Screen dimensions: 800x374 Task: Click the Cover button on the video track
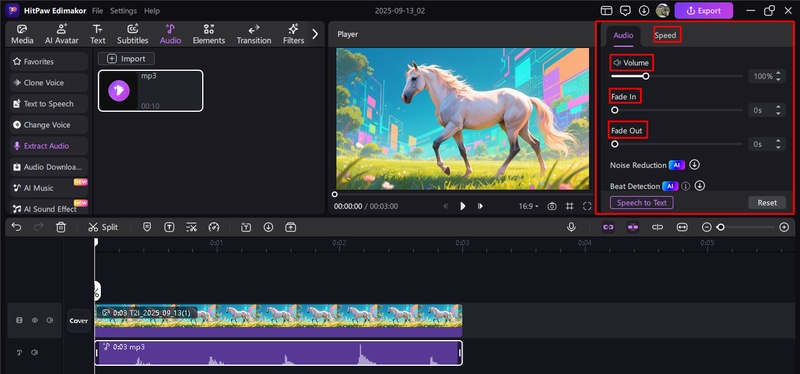click(x=79, y=321)
